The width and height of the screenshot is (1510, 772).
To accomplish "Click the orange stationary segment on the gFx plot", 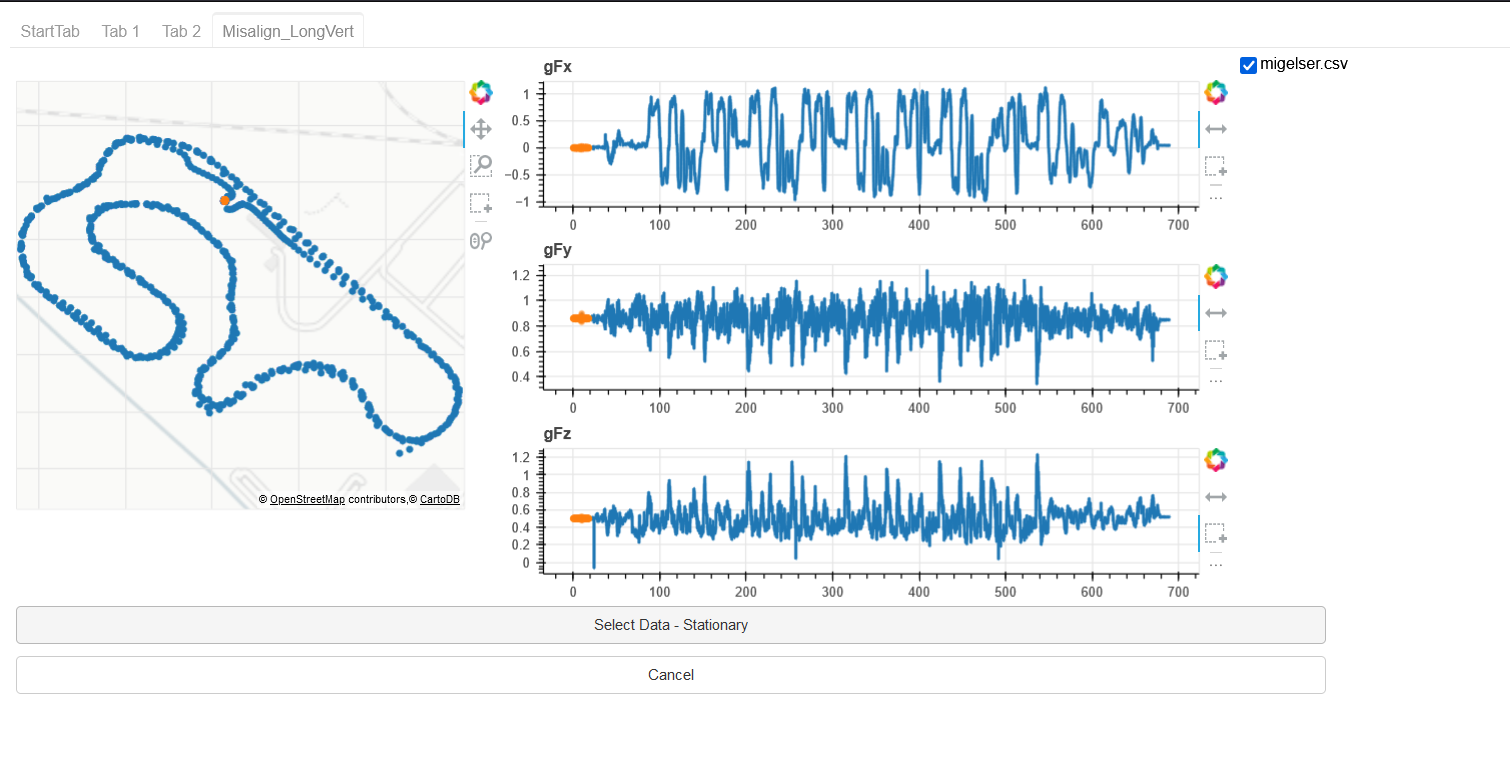I will (x=580, y=148).
